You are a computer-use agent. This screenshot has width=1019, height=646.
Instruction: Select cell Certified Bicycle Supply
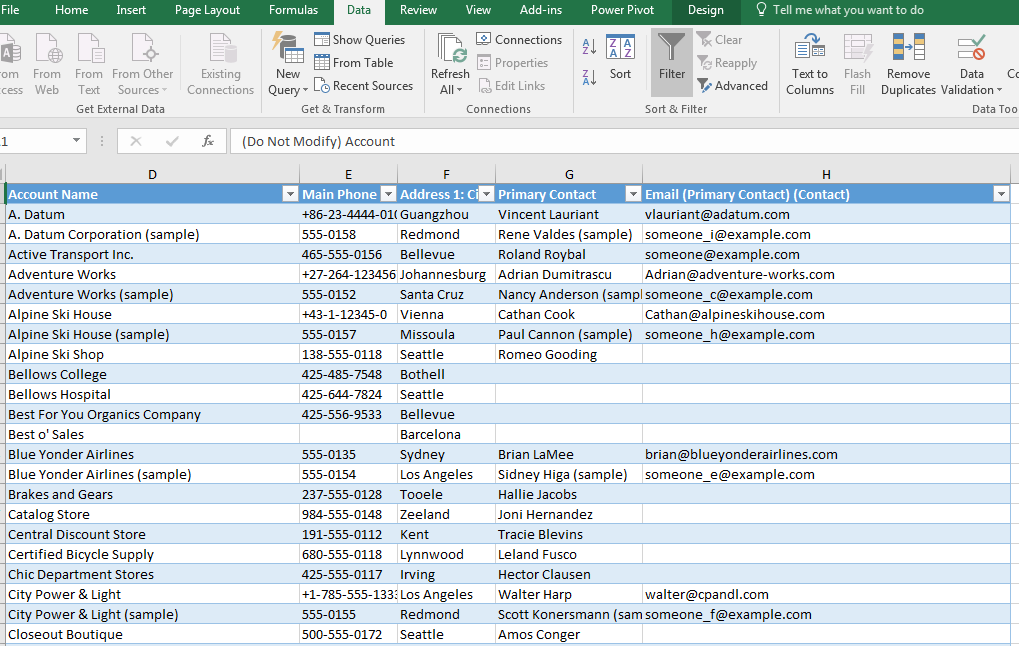pyautogui.click(x=152, y=554)
